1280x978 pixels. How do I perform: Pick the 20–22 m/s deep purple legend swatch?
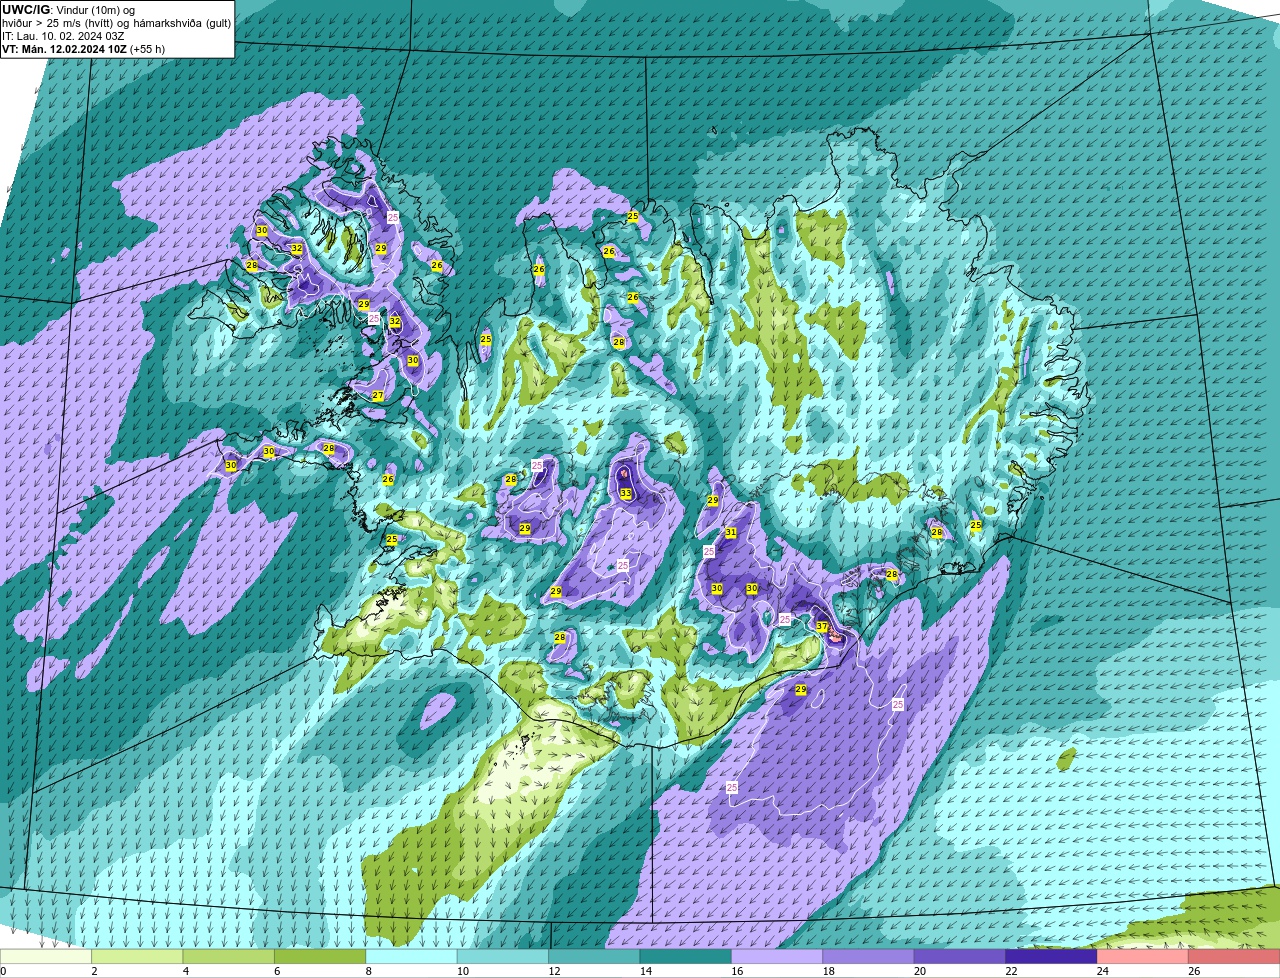point(960,956)
